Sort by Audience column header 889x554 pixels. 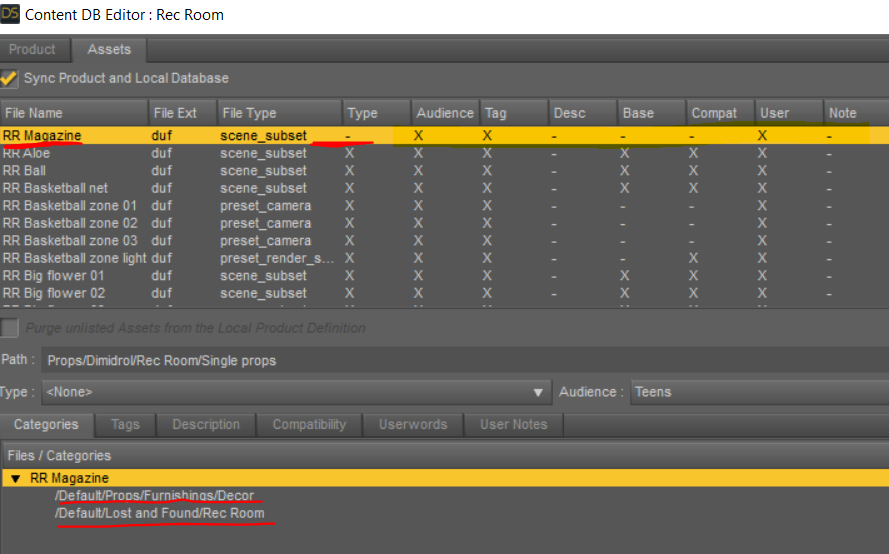(446, 113)
